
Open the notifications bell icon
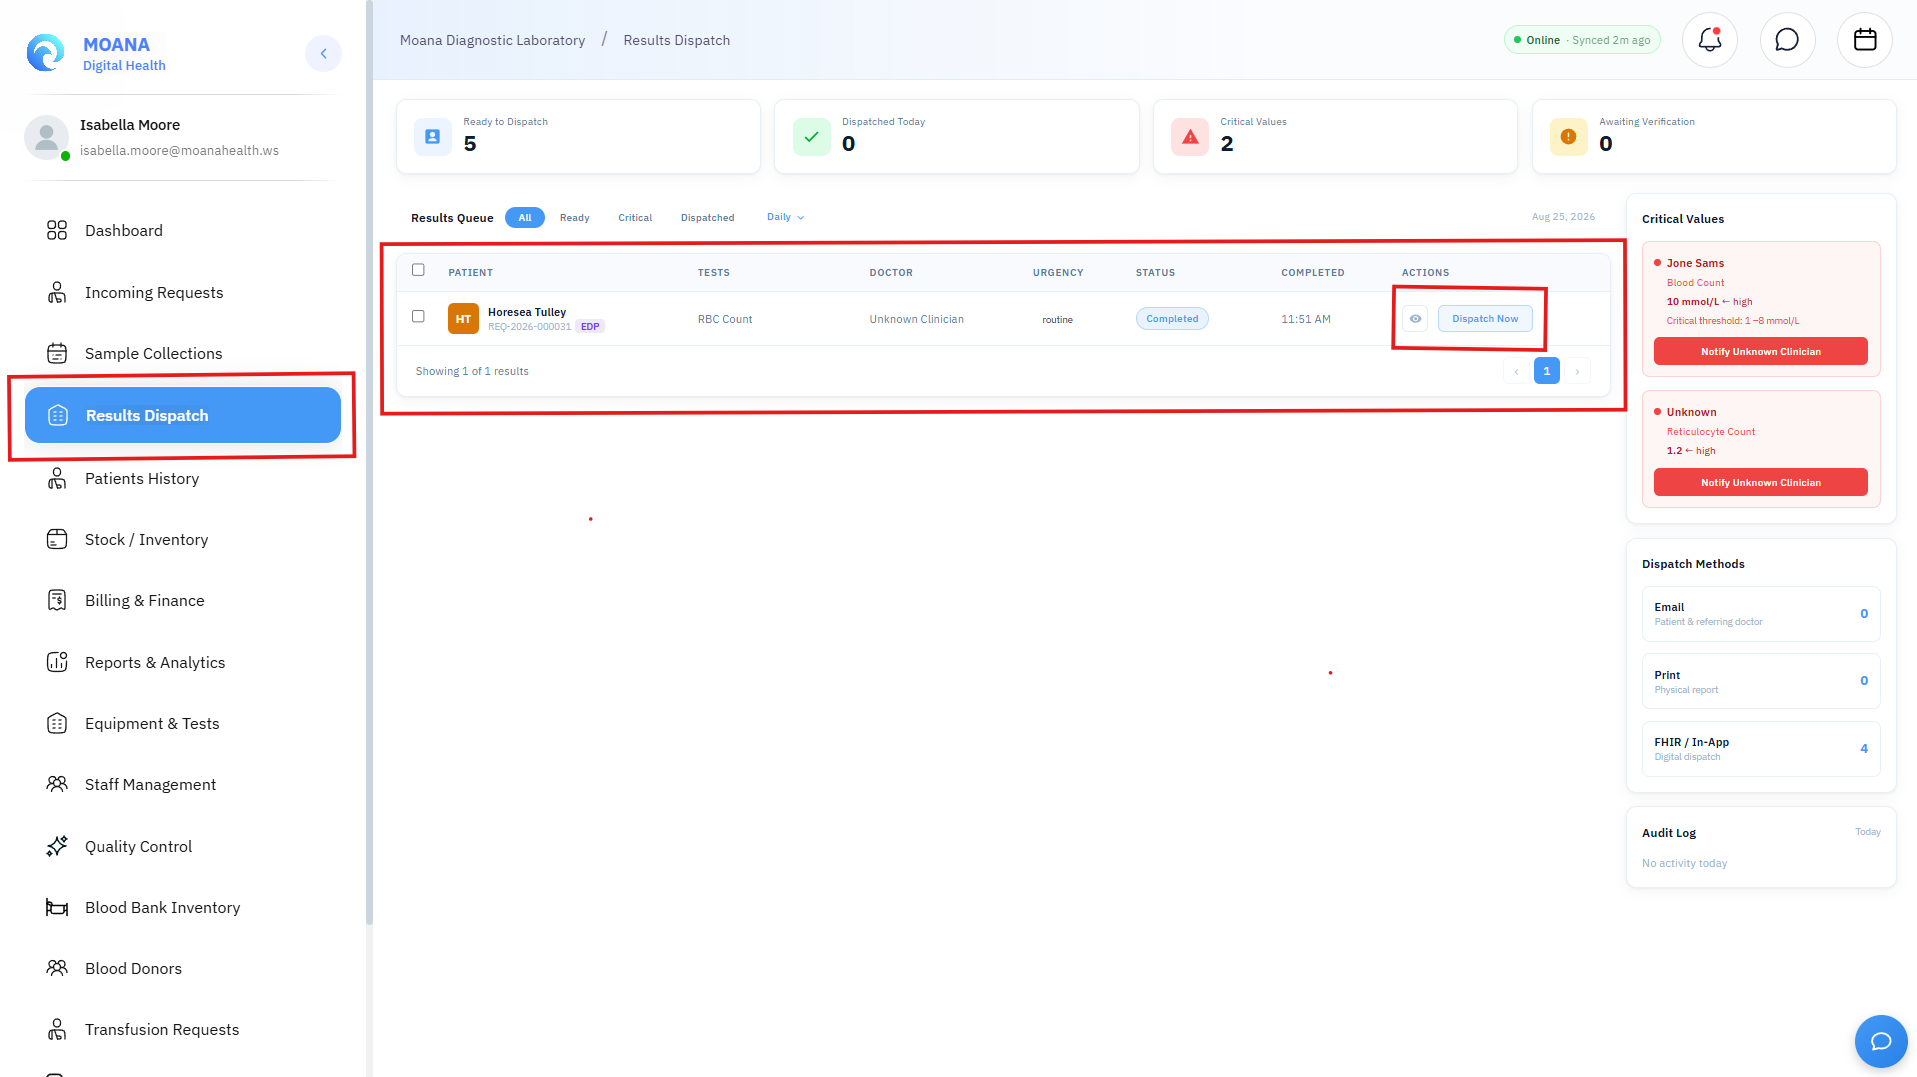click(x=1710, y=40)
